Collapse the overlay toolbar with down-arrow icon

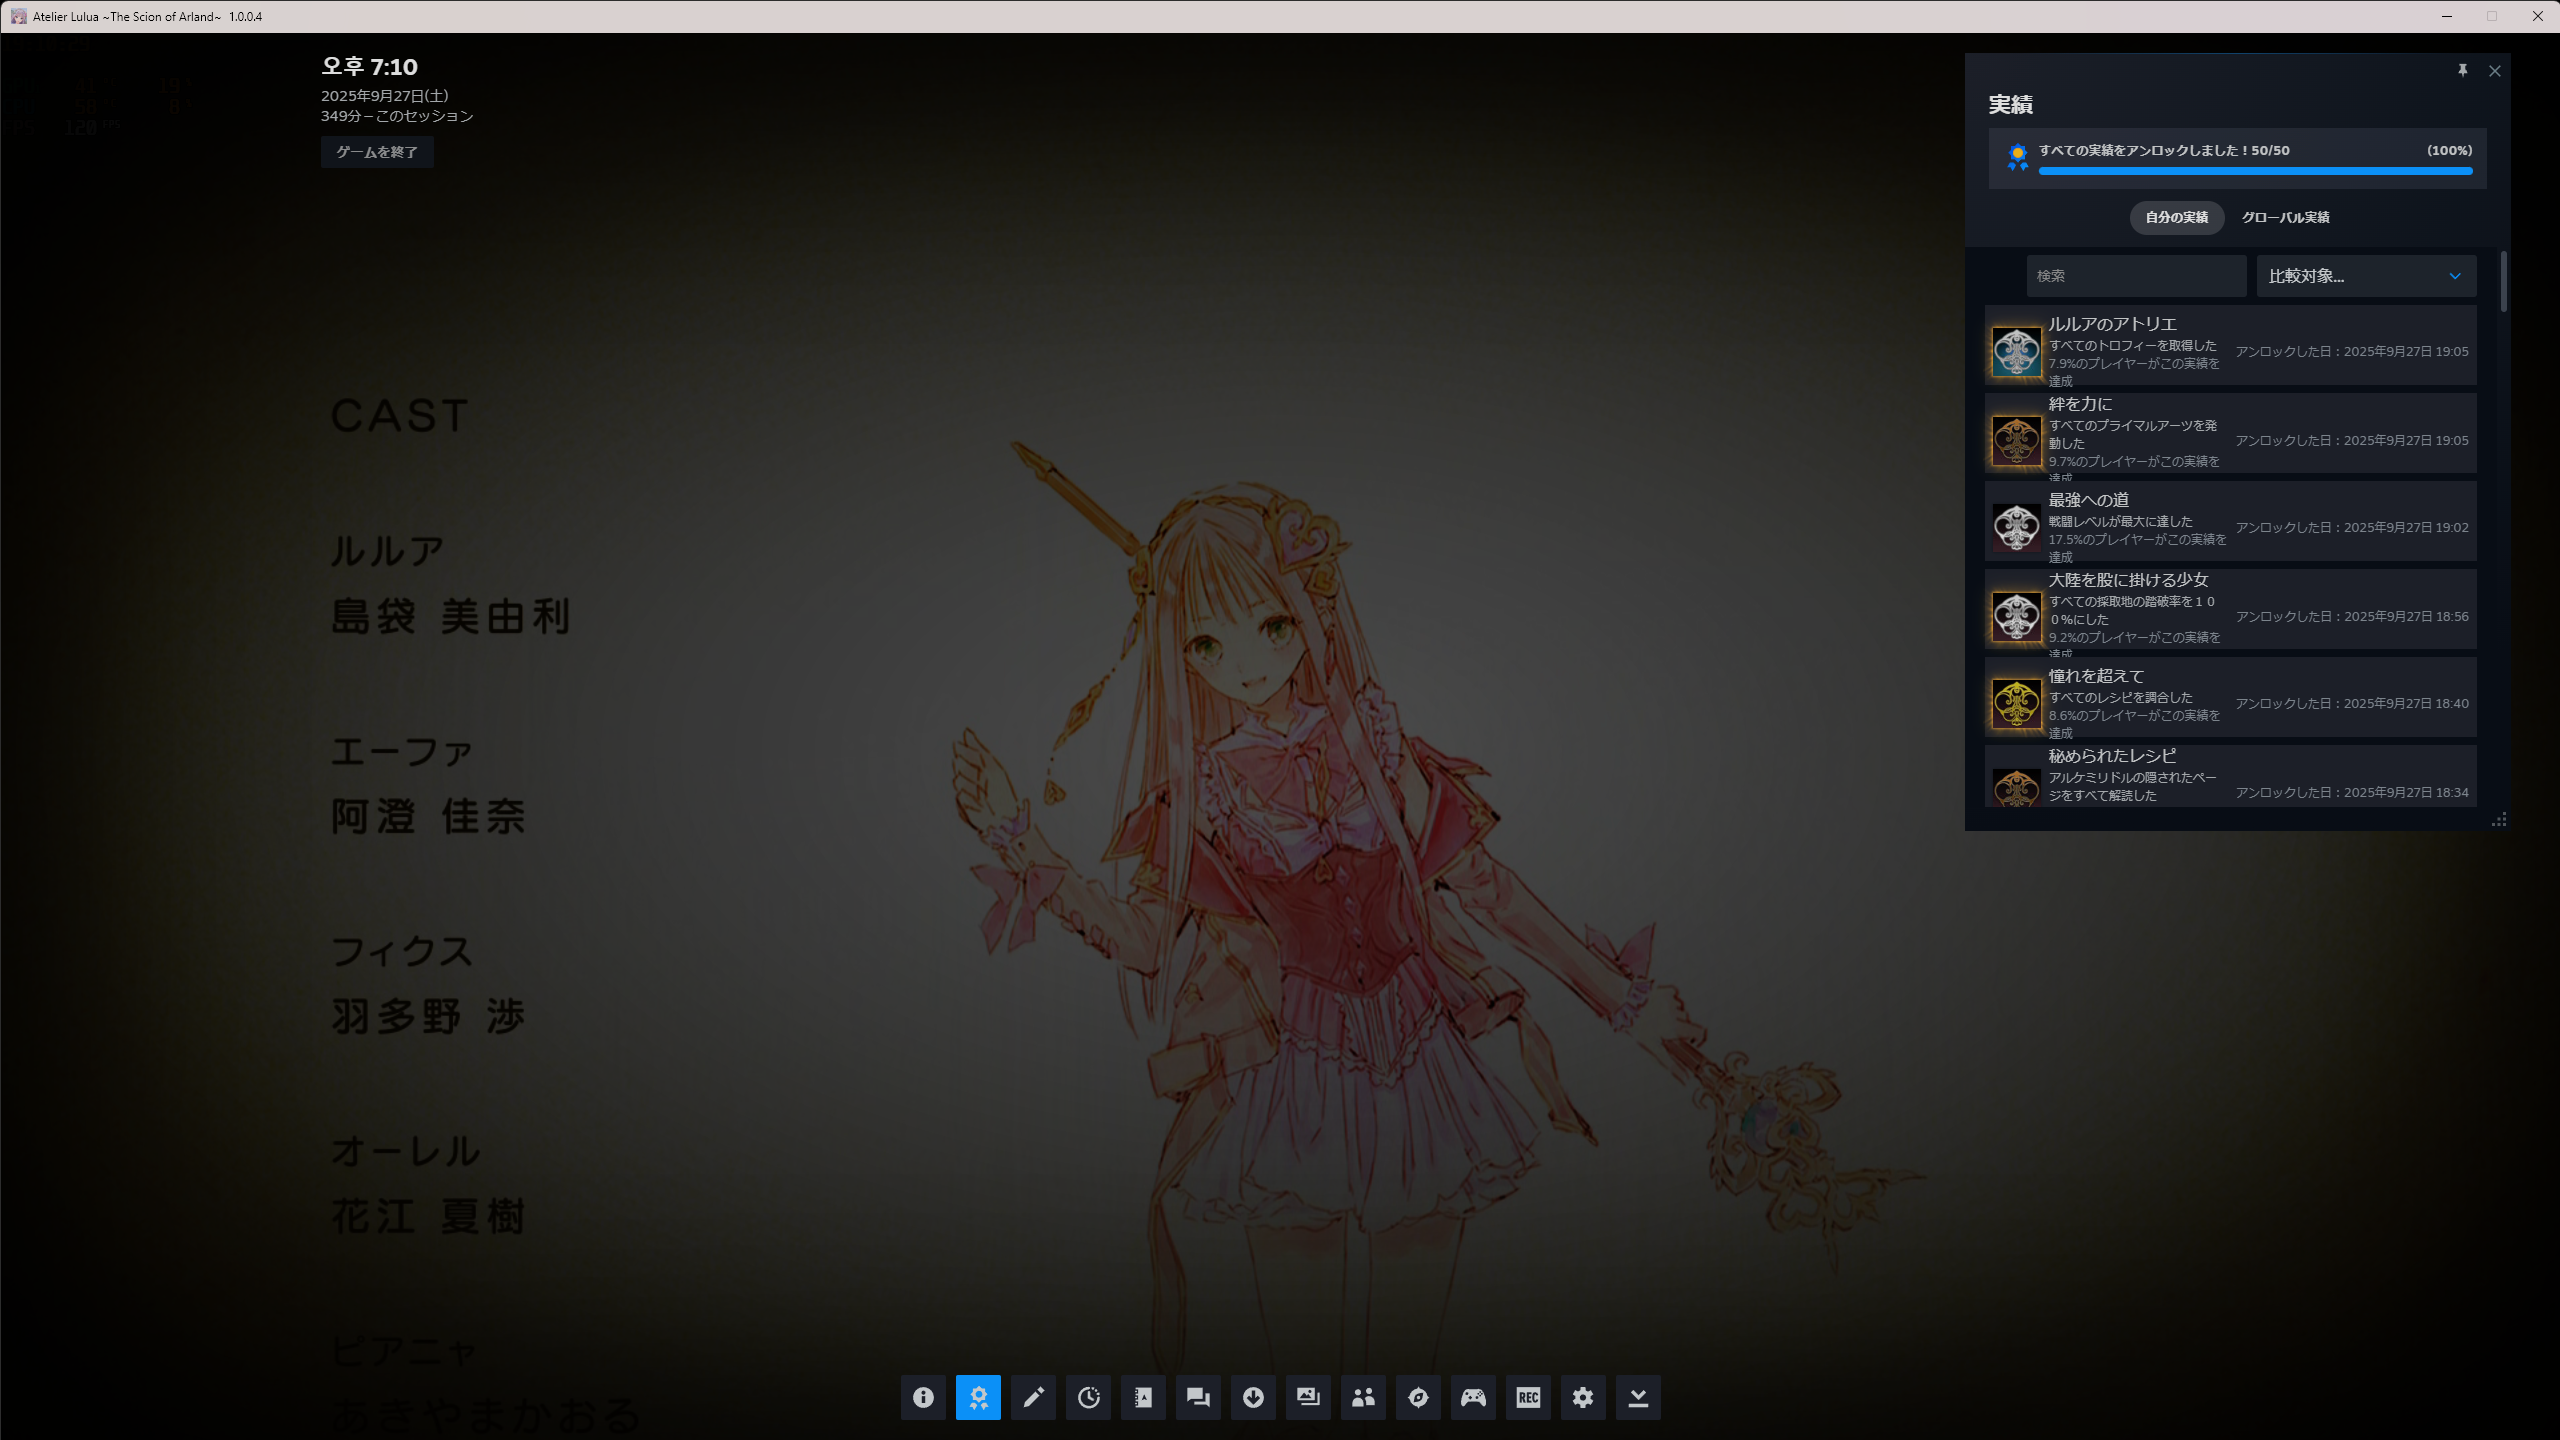pos(1638,1397)
